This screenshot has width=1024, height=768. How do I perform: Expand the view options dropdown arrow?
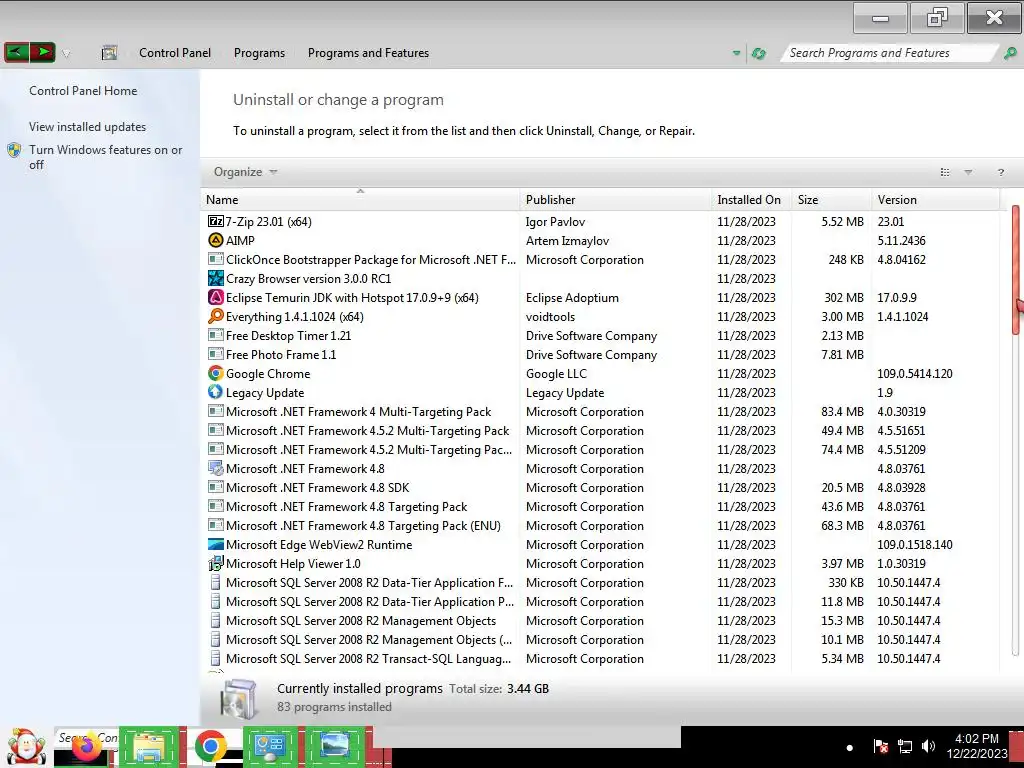point(968,172)
